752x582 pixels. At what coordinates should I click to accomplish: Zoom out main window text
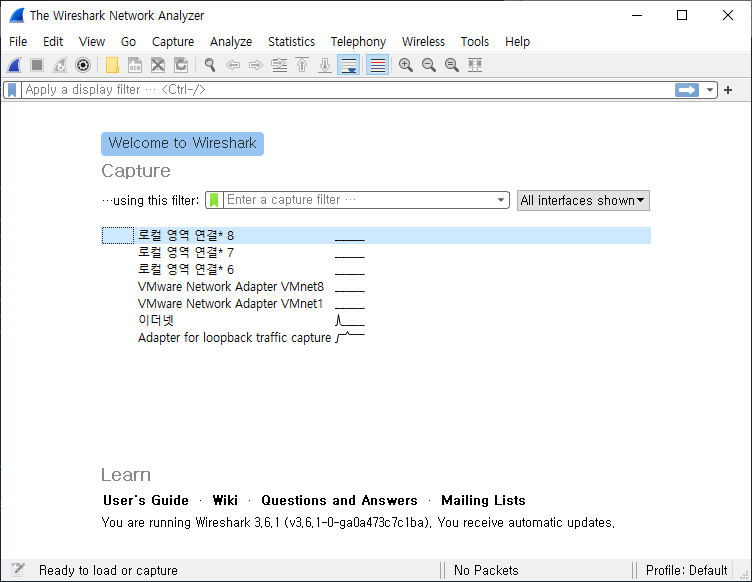click(x=429, y=65)
